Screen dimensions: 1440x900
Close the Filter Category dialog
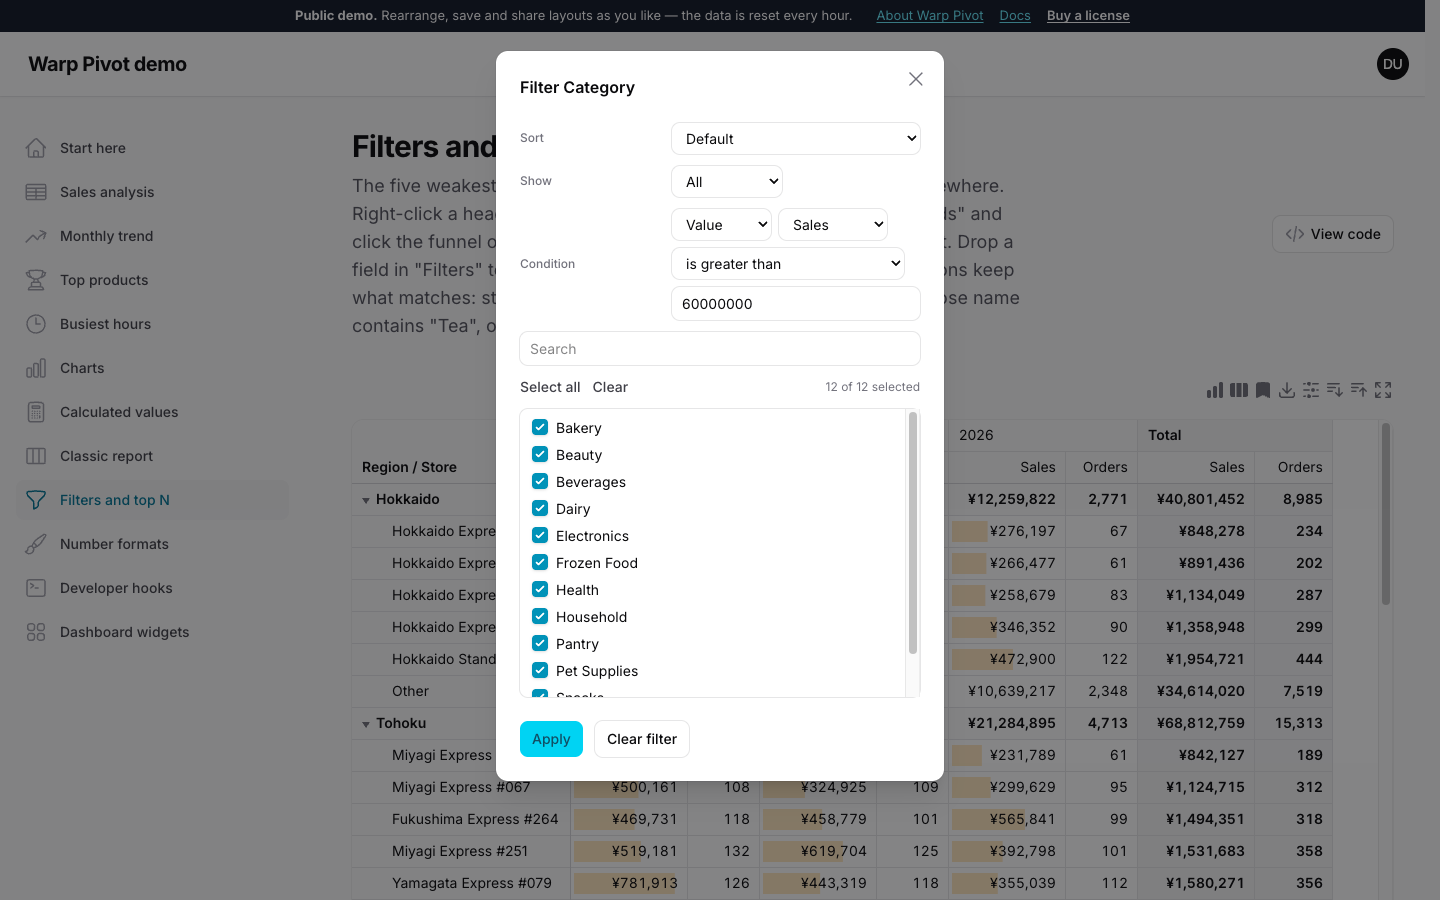(916, 79)
